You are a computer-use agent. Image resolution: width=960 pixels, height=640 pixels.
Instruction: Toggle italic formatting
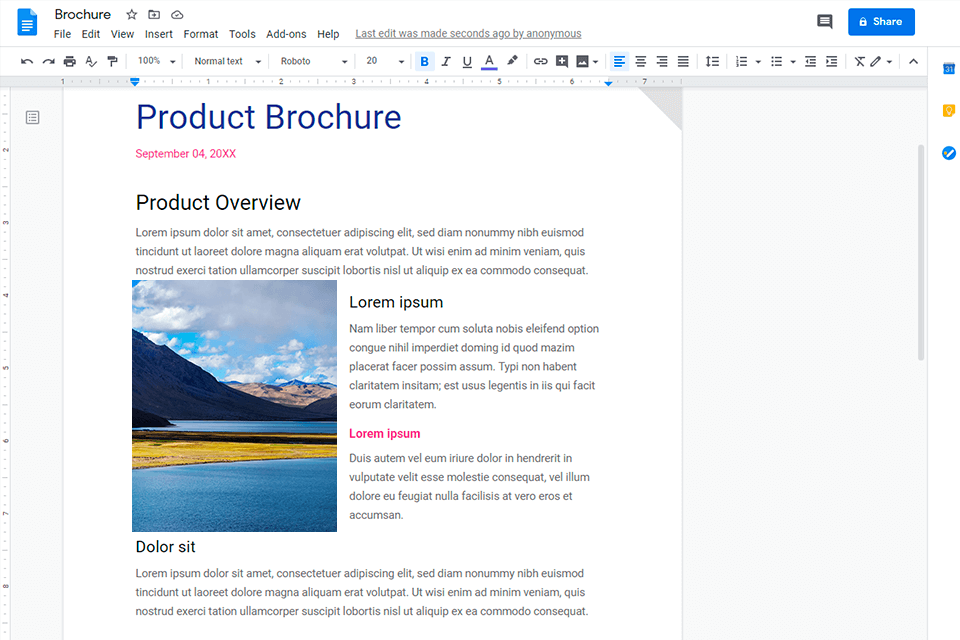pos(445,61)
